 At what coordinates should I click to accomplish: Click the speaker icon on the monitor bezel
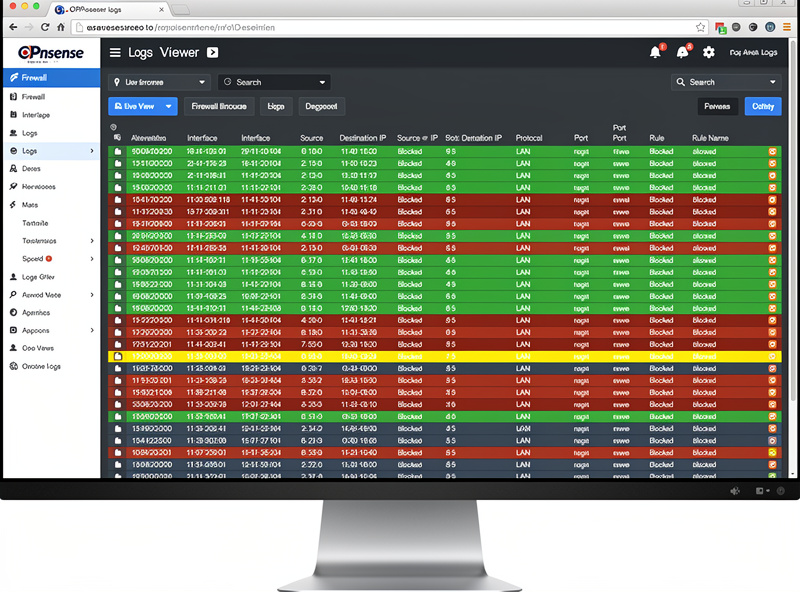pos(735,491)
